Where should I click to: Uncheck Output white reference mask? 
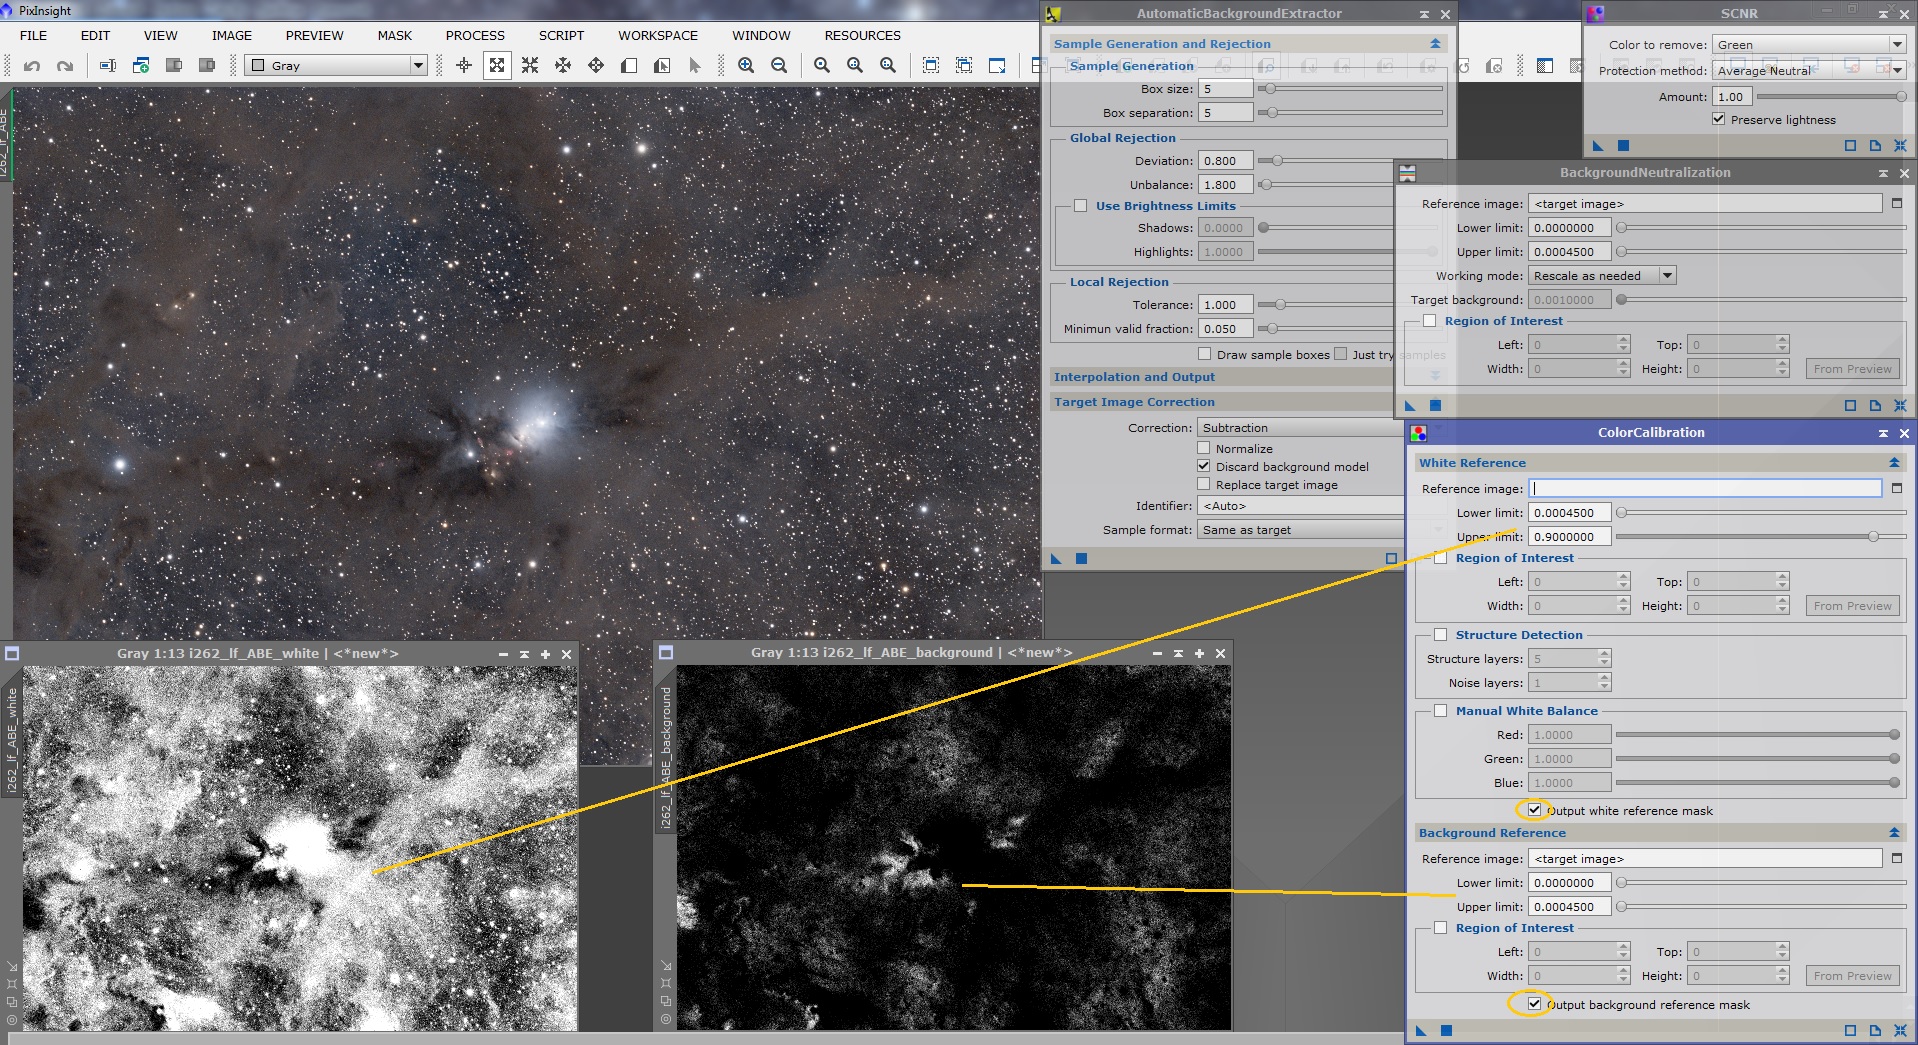(x=1534, y=810)
